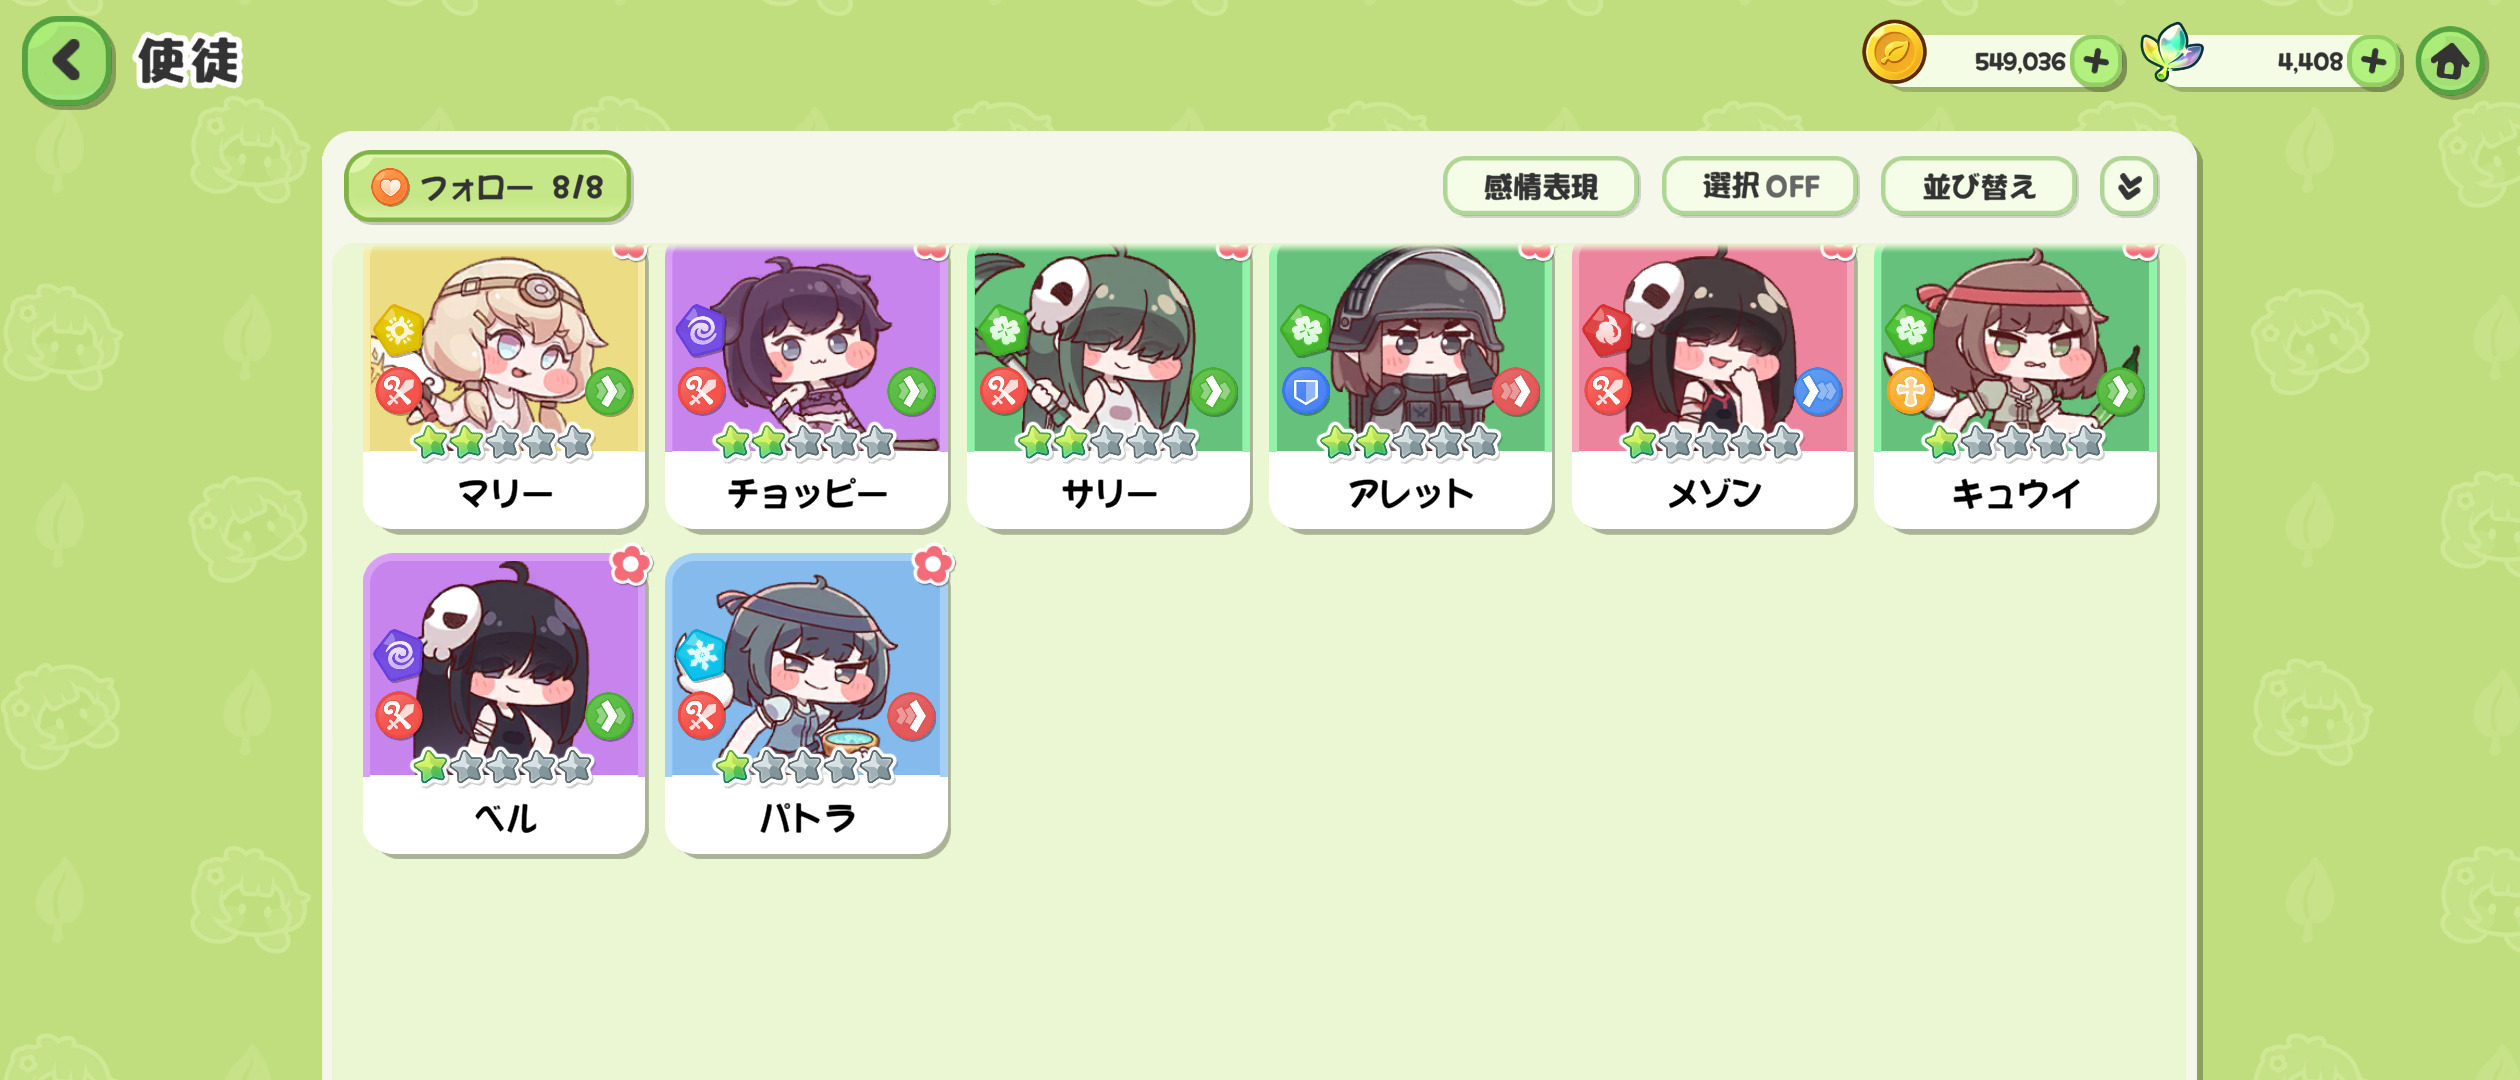Add more crystal gems with the plus button

tap(2373, 62)
